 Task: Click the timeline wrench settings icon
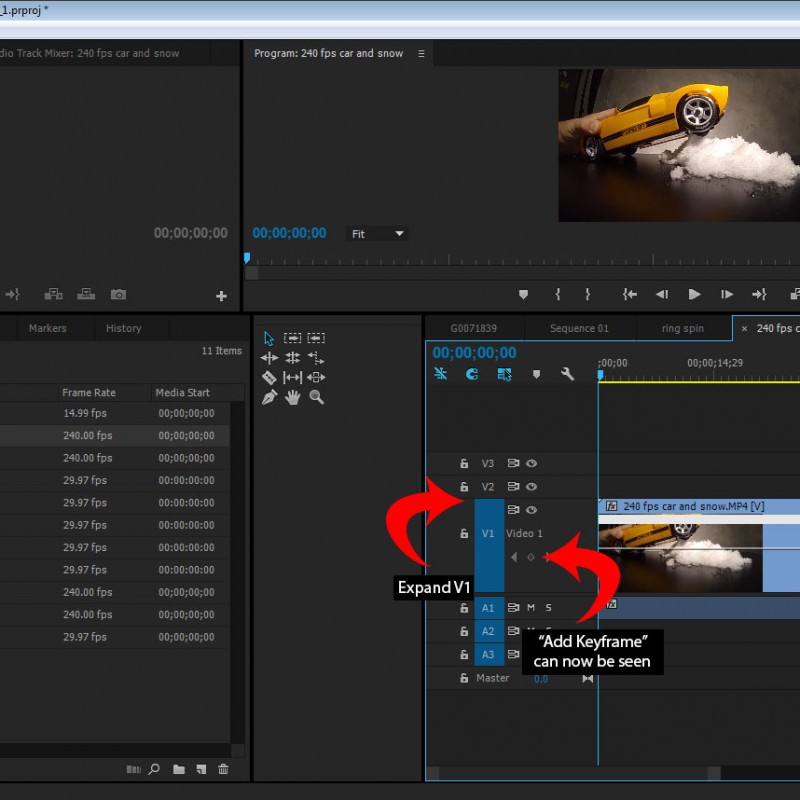(567, 374)
